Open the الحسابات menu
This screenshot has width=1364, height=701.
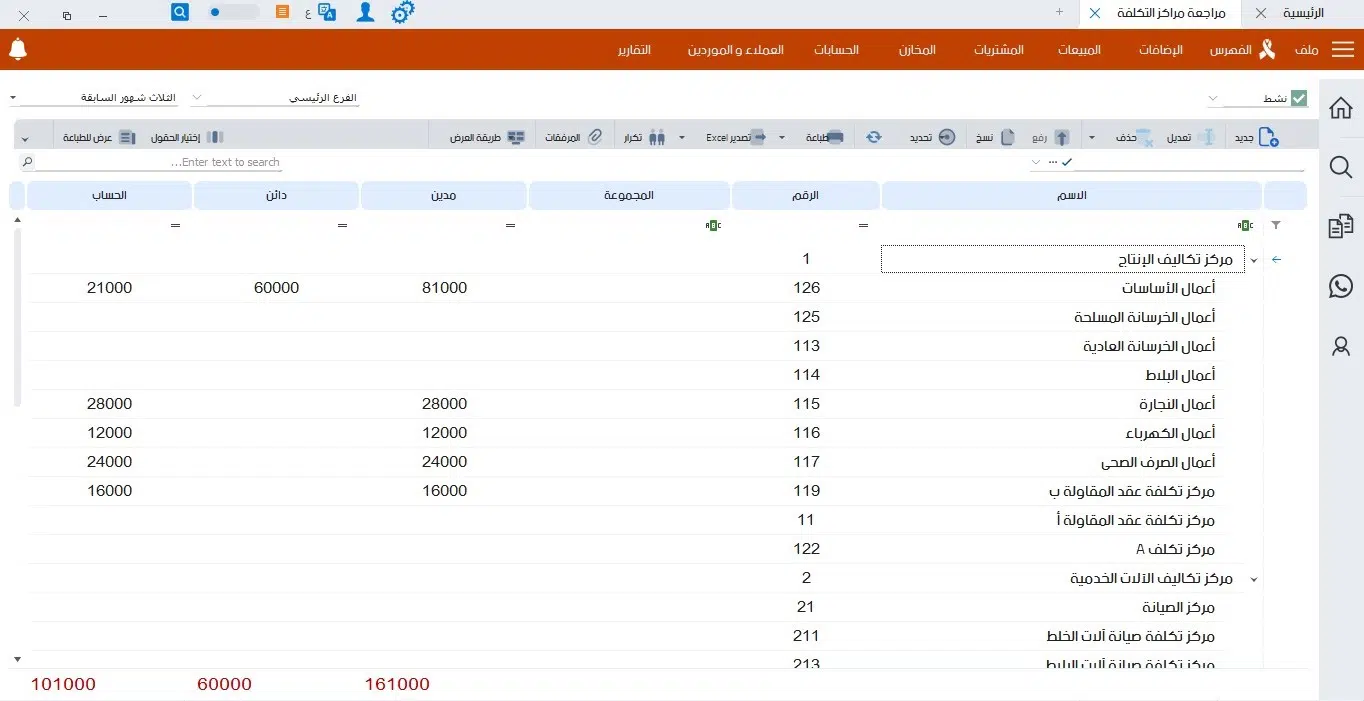(x=836, y=50)
